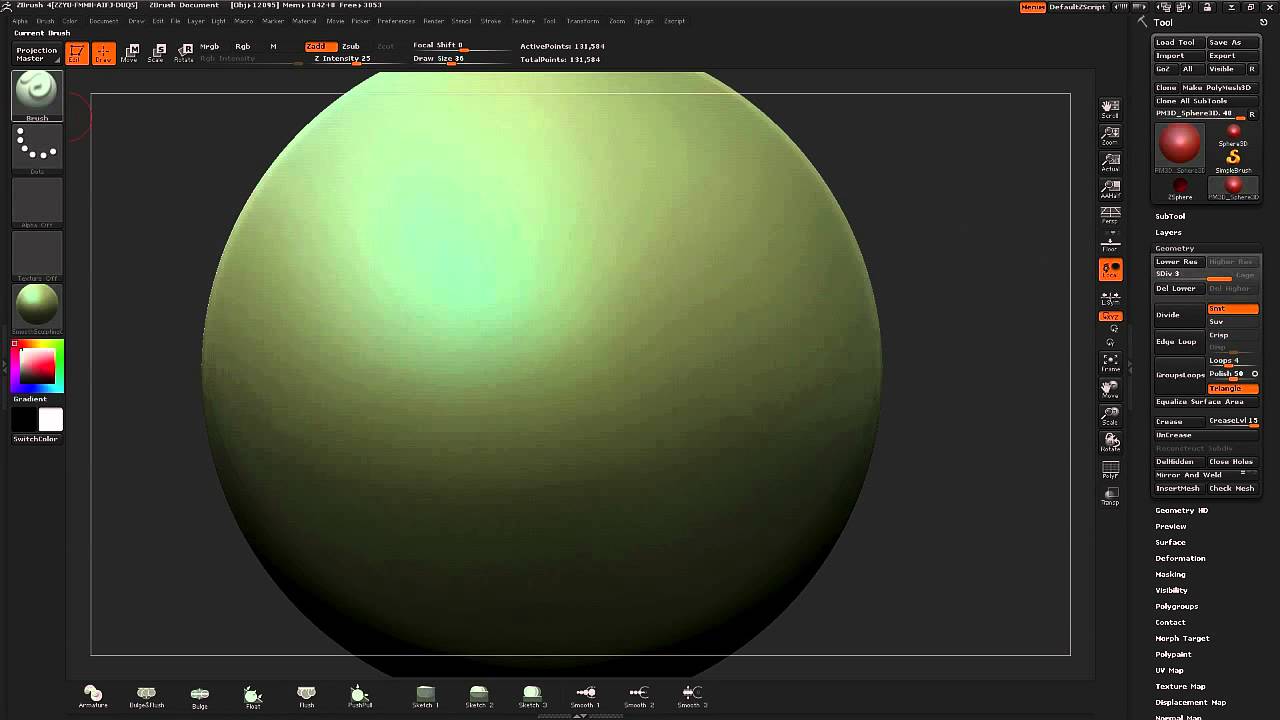Viewport: 1280px width, 720px height.
Task: Select the Edit mode button
Action: click(x=77, y=54)
